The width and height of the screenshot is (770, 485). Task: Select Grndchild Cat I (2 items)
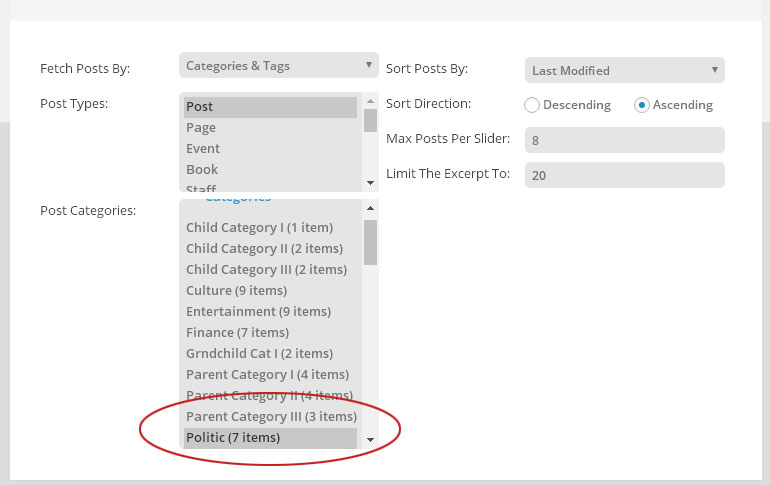coord(270,354)
